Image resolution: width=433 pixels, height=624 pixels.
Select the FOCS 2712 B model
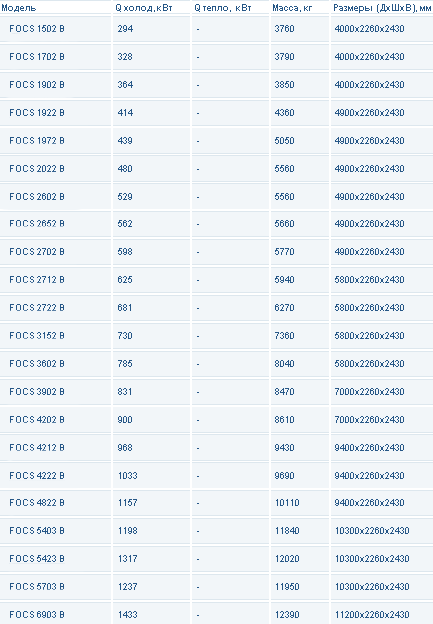(37, 280)
